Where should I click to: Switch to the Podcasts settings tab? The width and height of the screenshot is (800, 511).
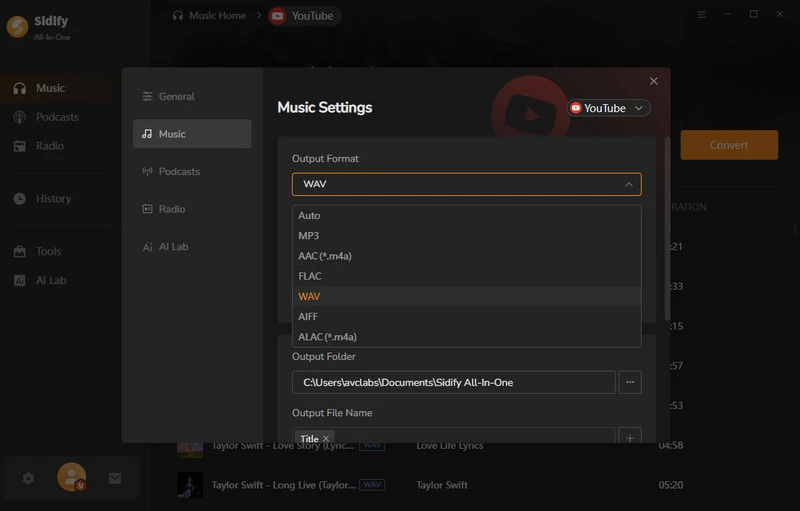pyautogui.click(x=192, y=172)
